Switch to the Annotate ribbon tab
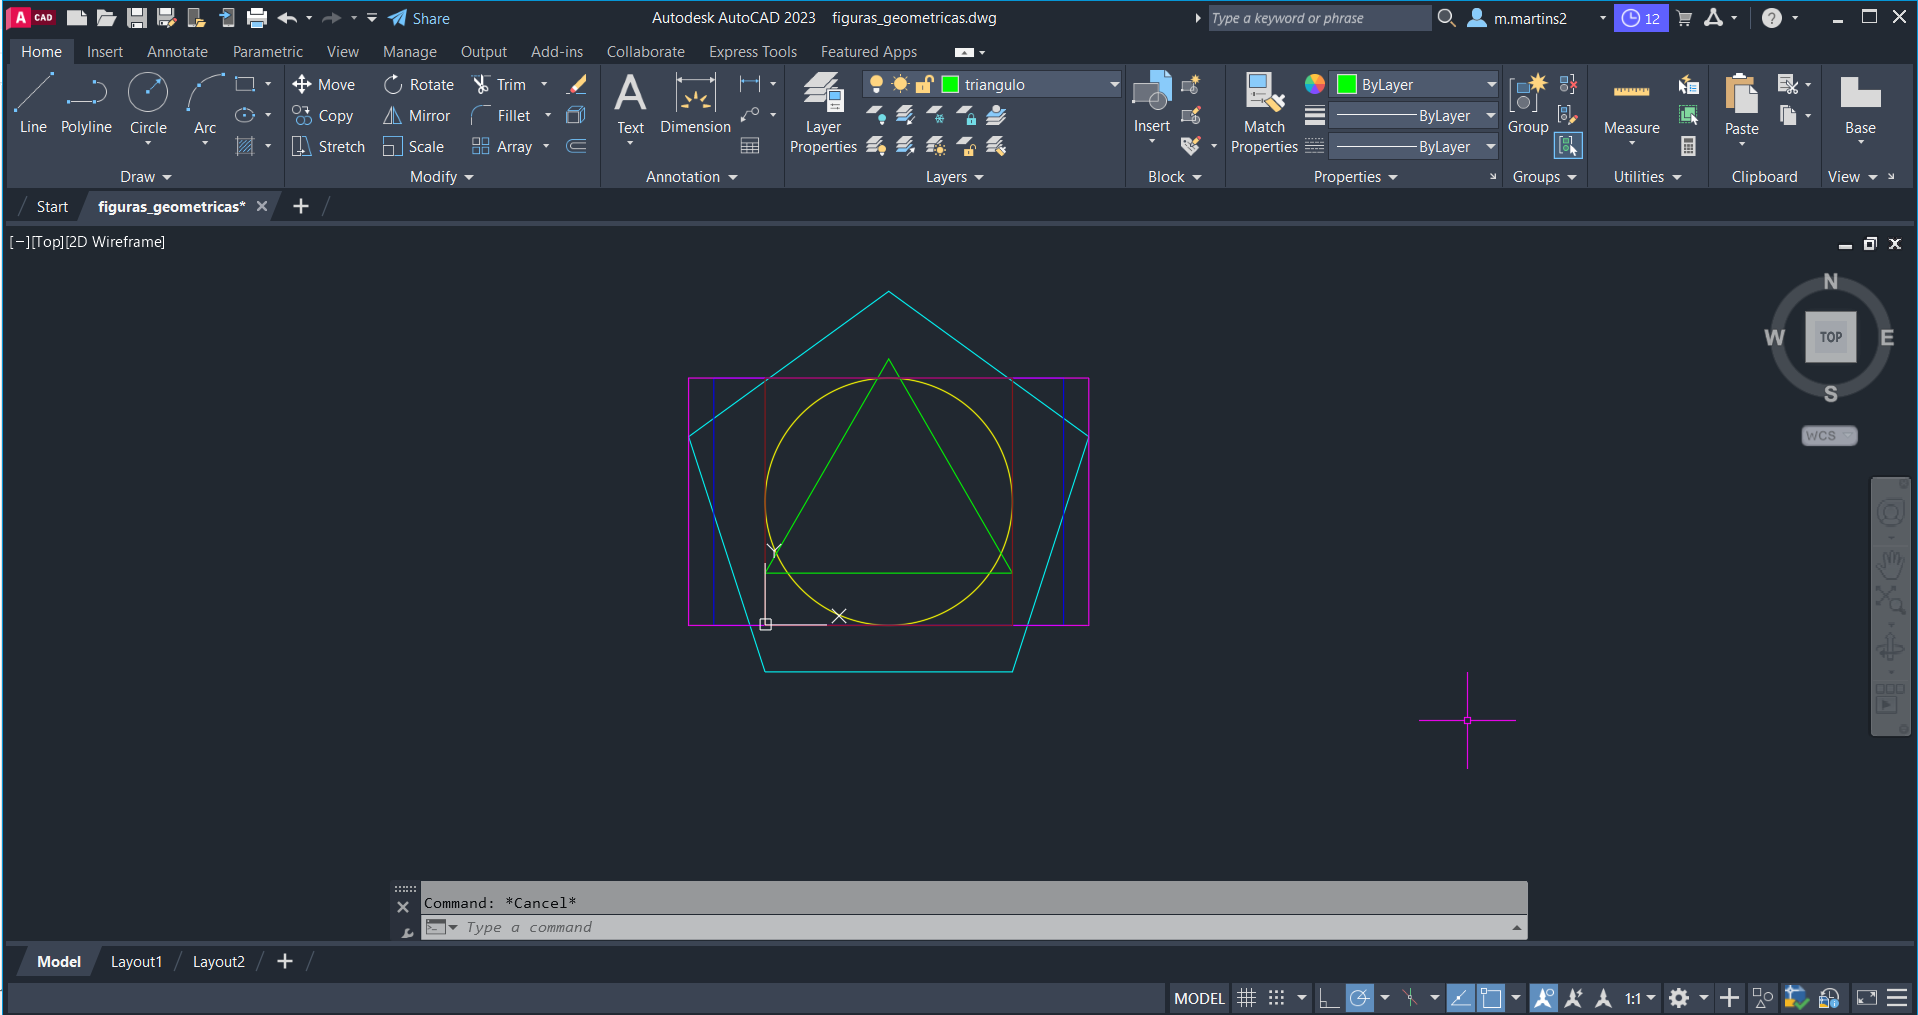The height and width of the screenshot is (1015, 1918). pyautogui.click(x=177, y=52)
